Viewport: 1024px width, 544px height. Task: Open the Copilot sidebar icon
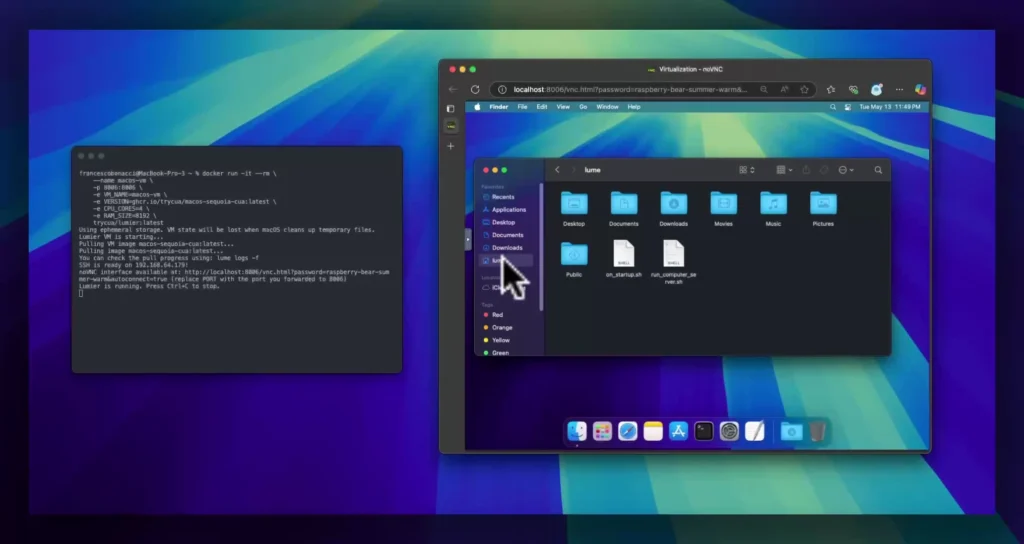[920, 89]
